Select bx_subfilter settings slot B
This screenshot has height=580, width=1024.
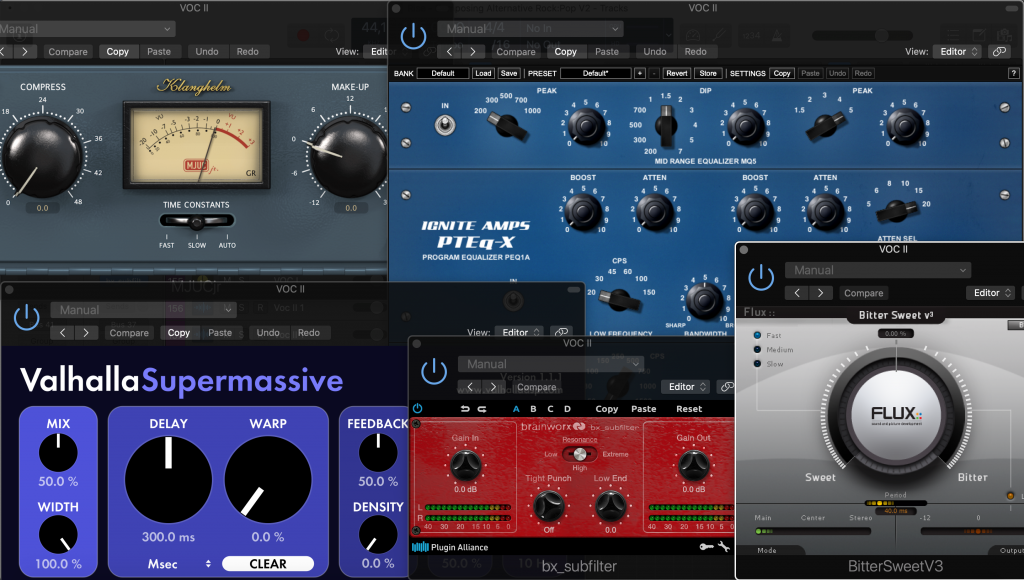[x=533, y=409]
